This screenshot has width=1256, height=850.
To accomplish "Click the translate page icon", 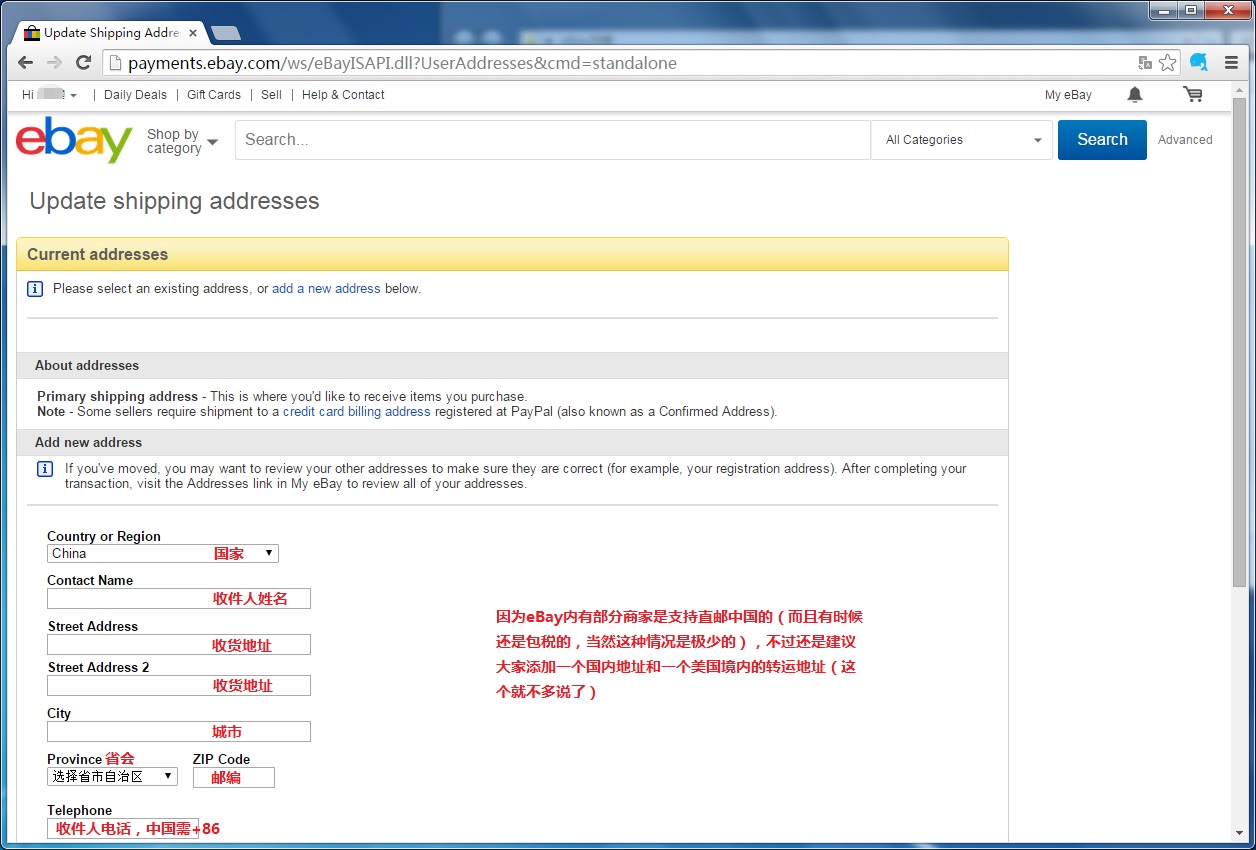I will click(1145, 63).
